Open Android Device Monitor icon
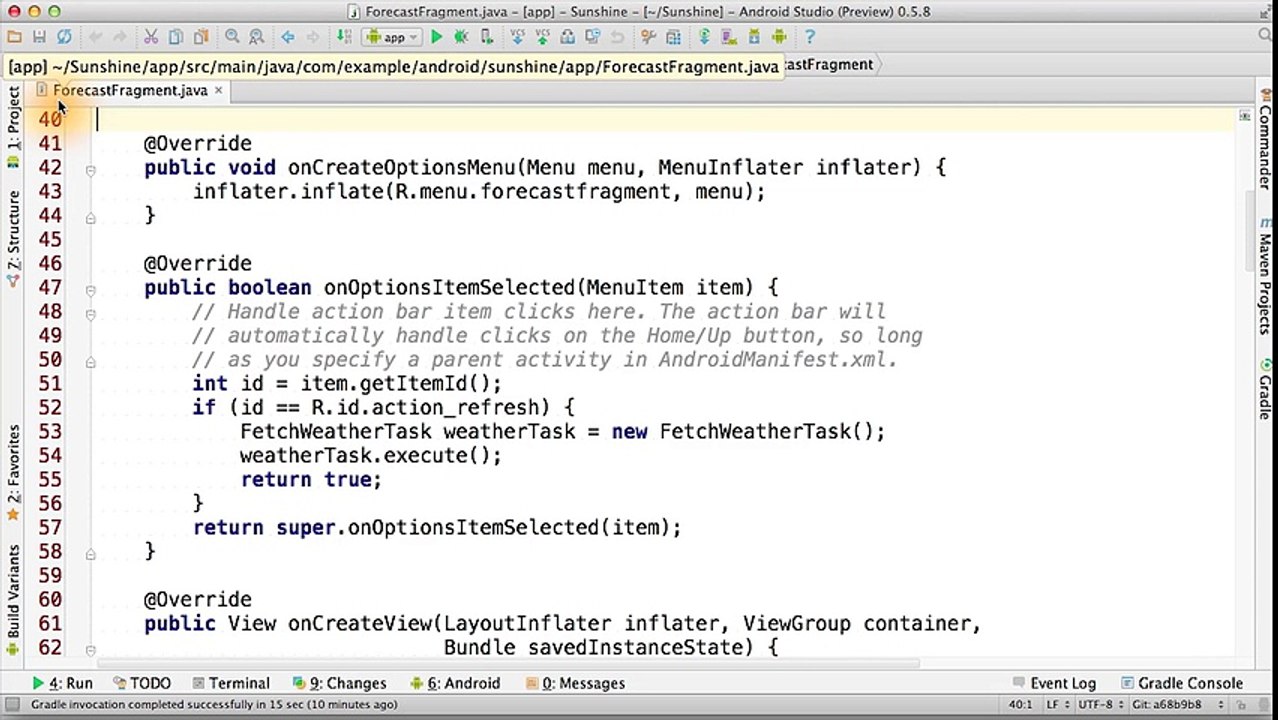The image size is (1278, 720). (780, 37)
